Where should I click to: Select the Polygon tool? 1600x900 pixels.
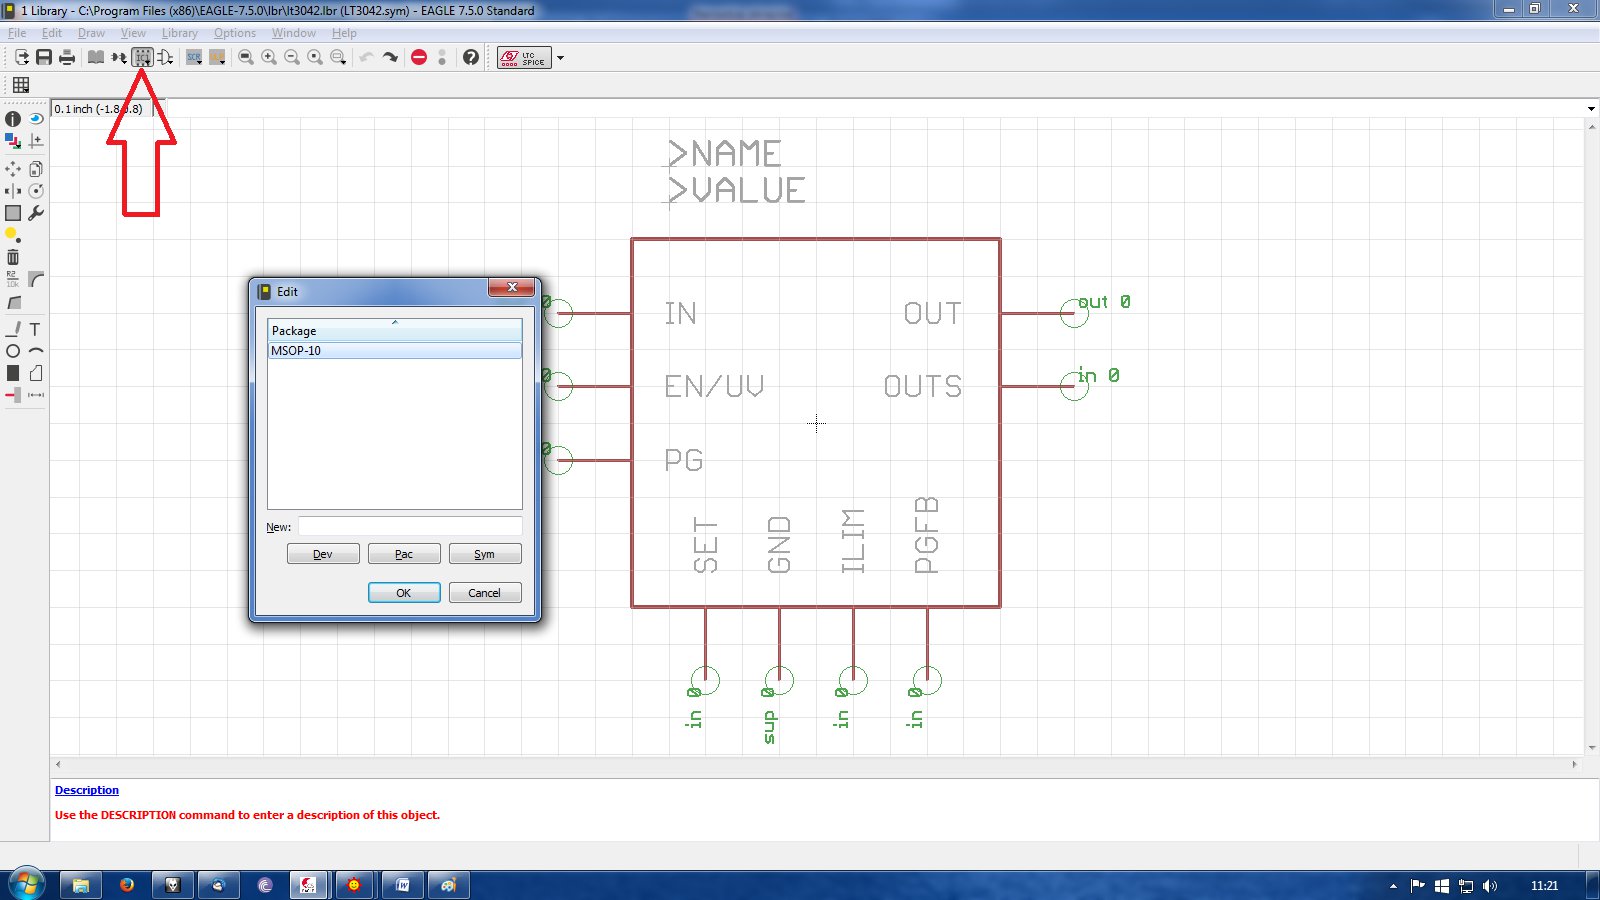(x=36, y=373)
